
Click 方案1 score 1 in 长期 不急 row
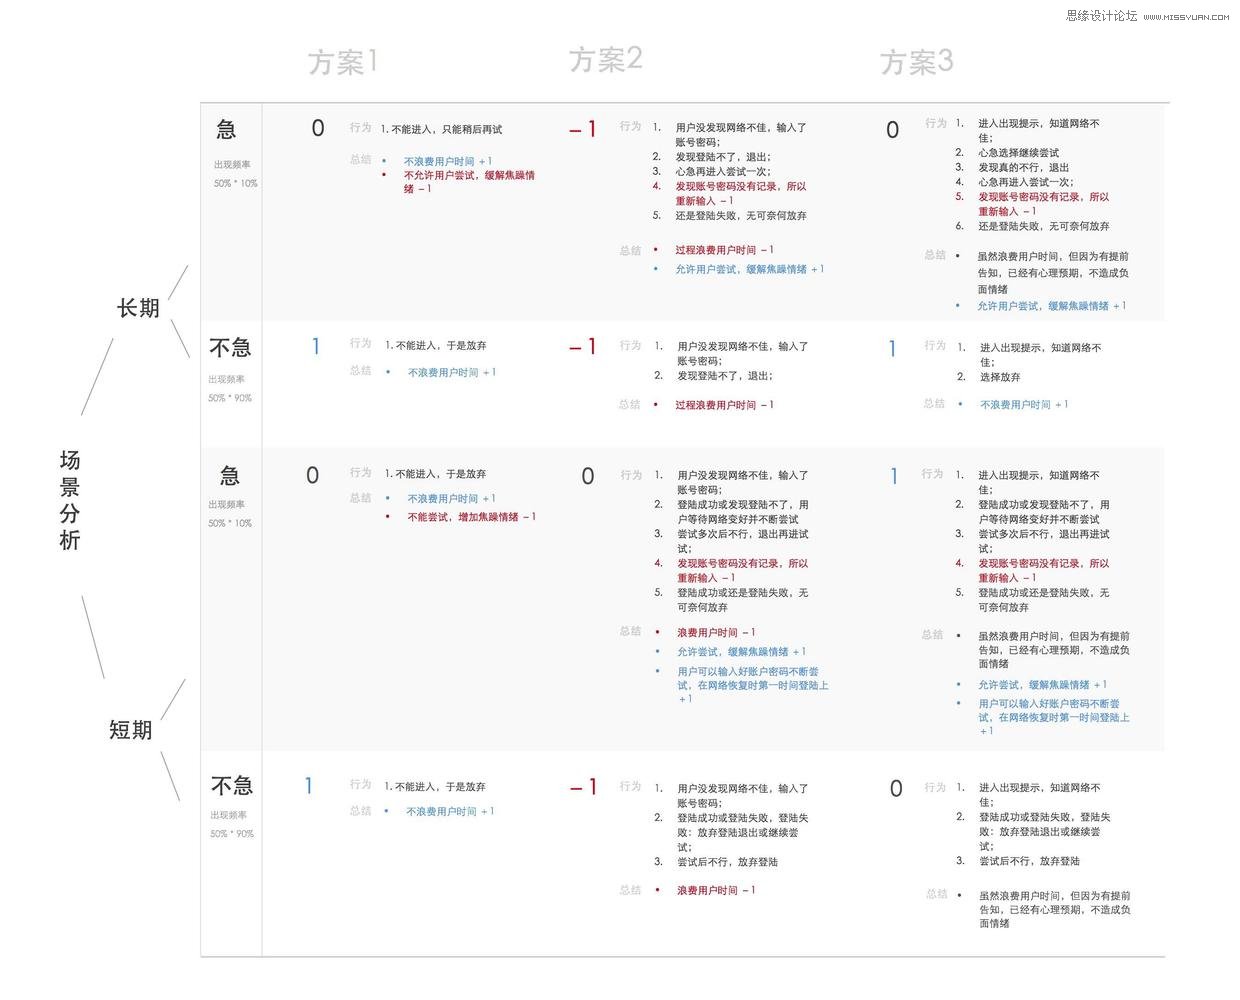(x=316, y=346)
